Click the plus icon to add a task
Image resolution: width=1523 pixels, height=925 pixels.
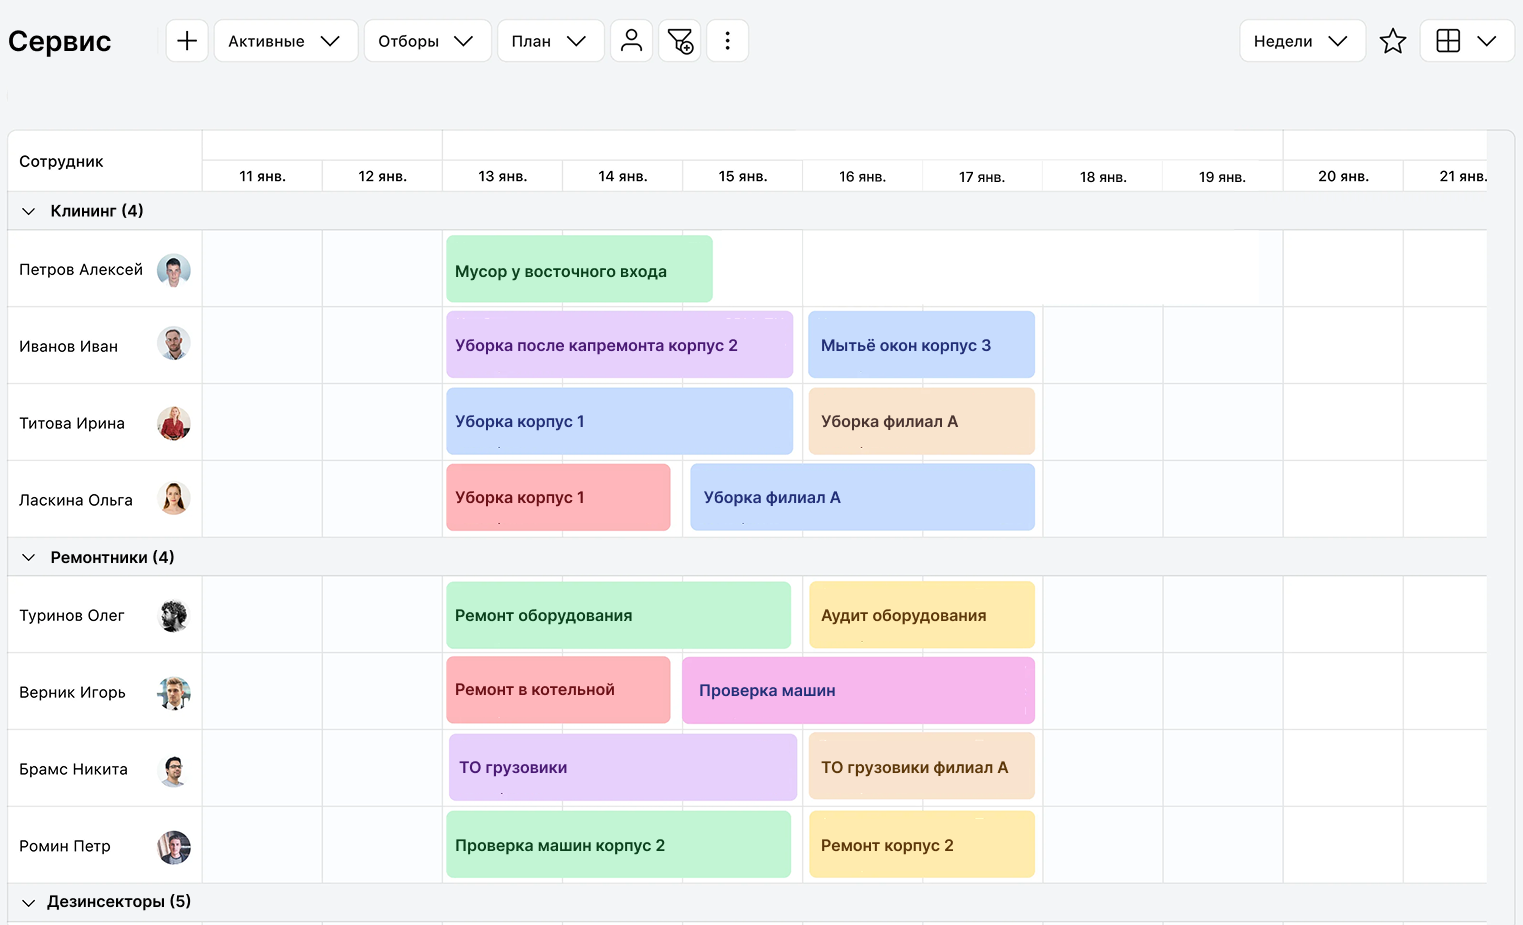(x=187, y=41)
